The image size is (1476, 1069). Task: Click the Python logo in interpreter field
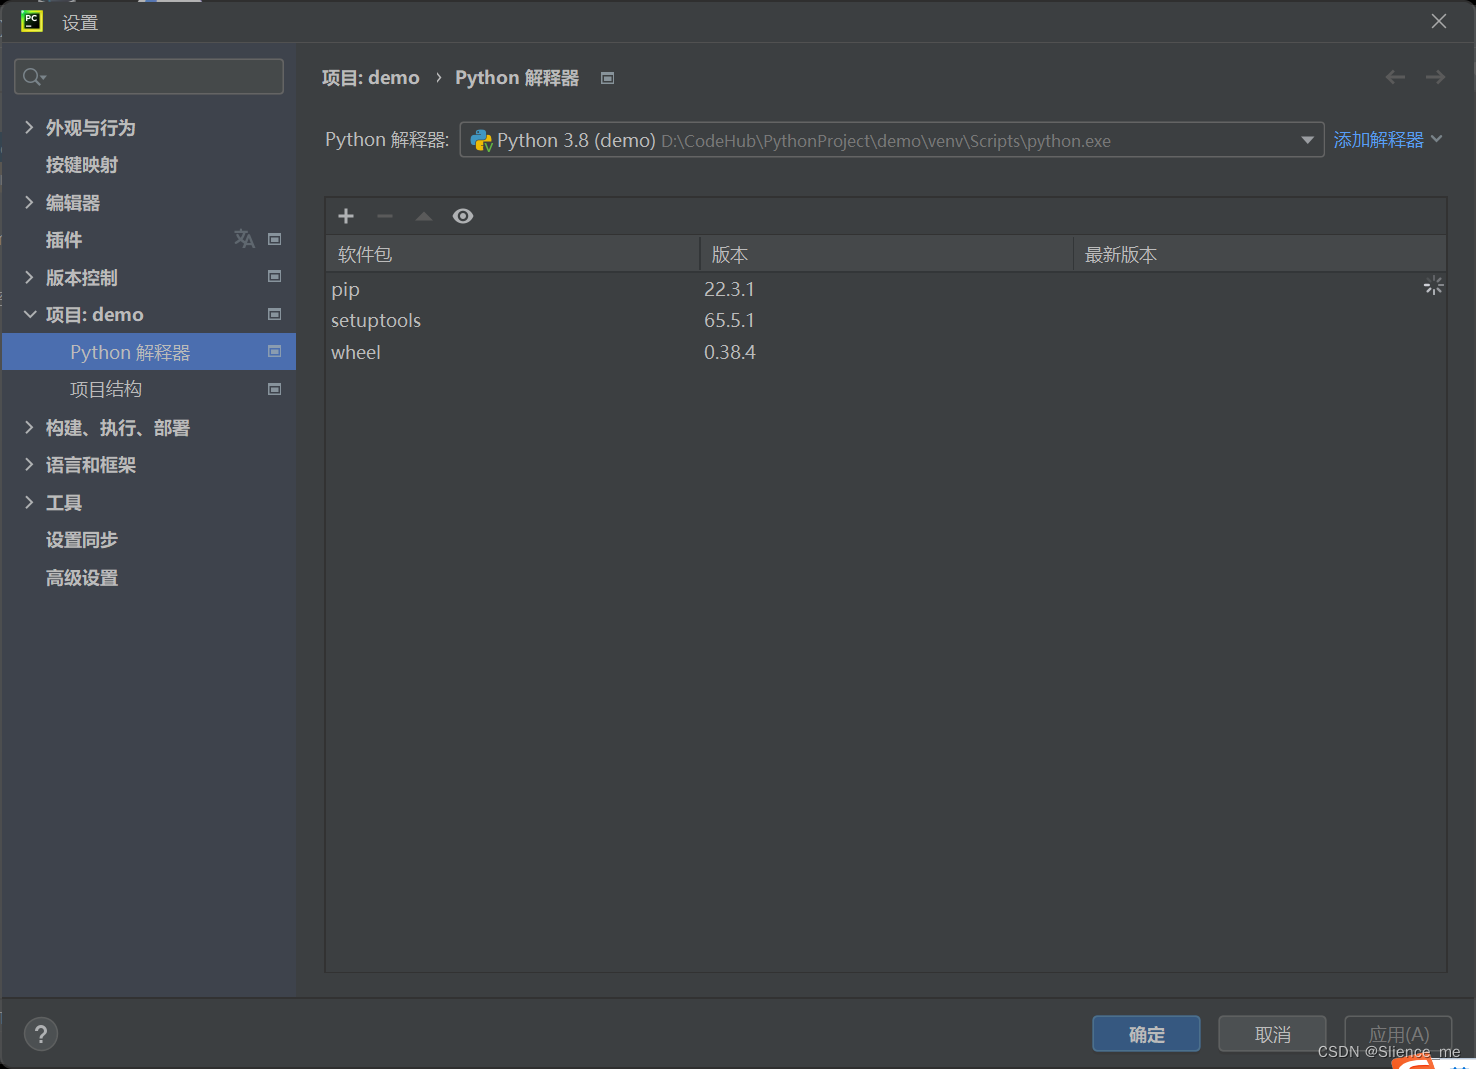(x=481, y=140)
